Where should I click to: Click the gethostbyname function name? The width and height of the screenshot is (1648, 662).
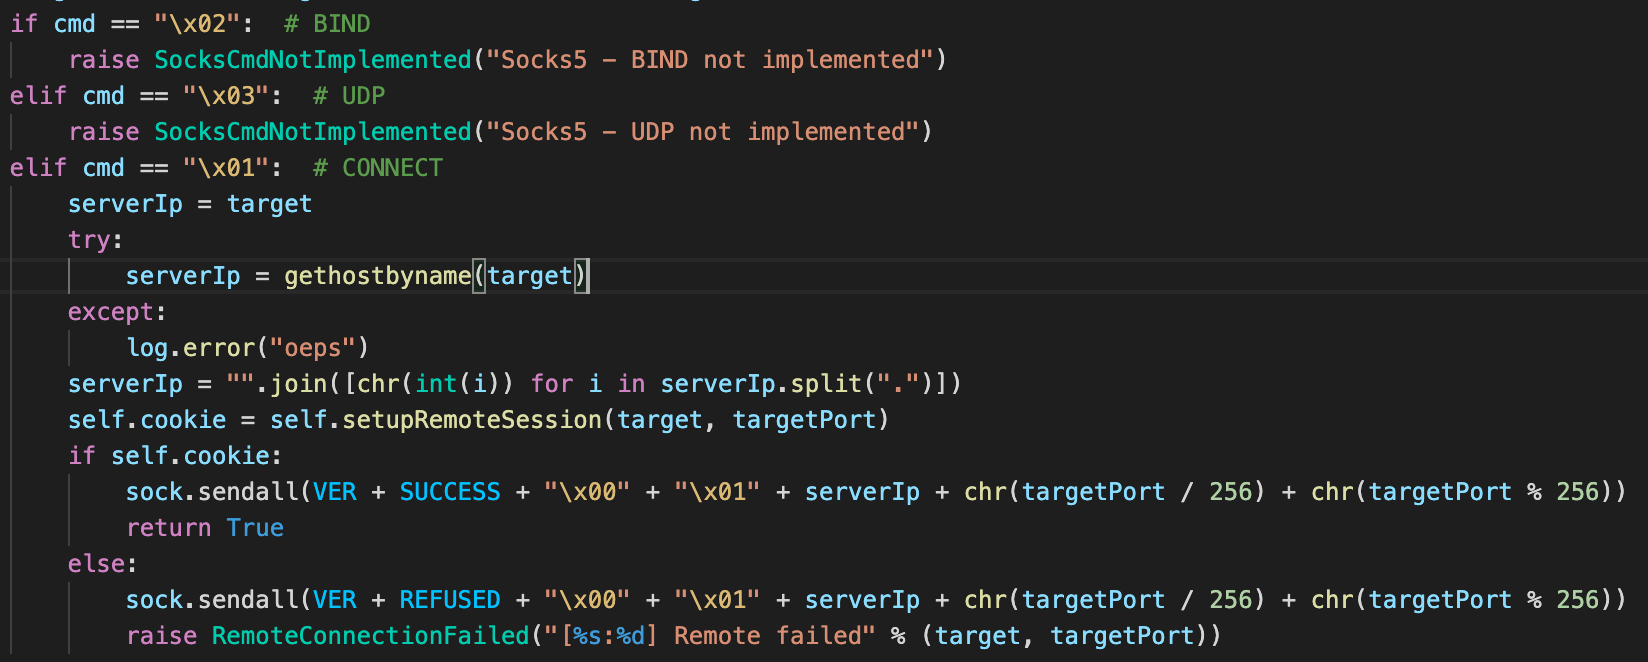coord(377,276)
